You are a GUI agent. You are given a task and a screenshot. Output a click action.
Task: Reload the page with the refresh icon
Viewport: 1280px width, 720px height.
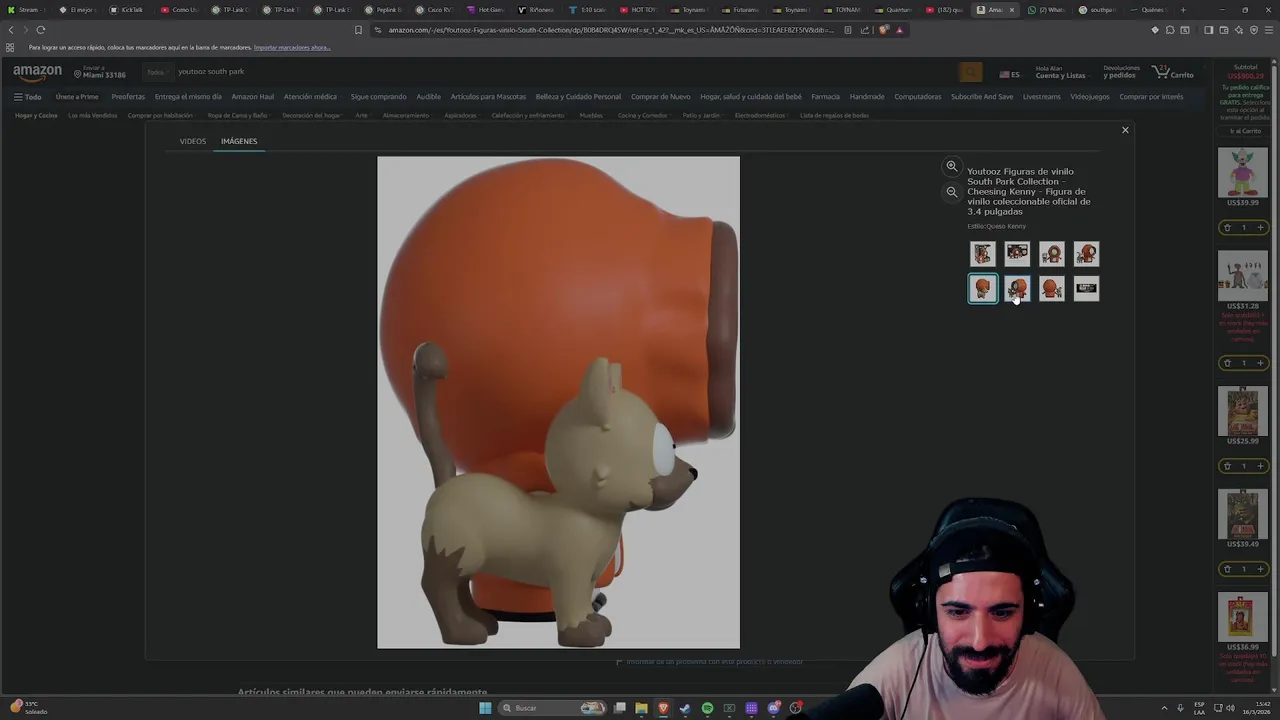41,30
